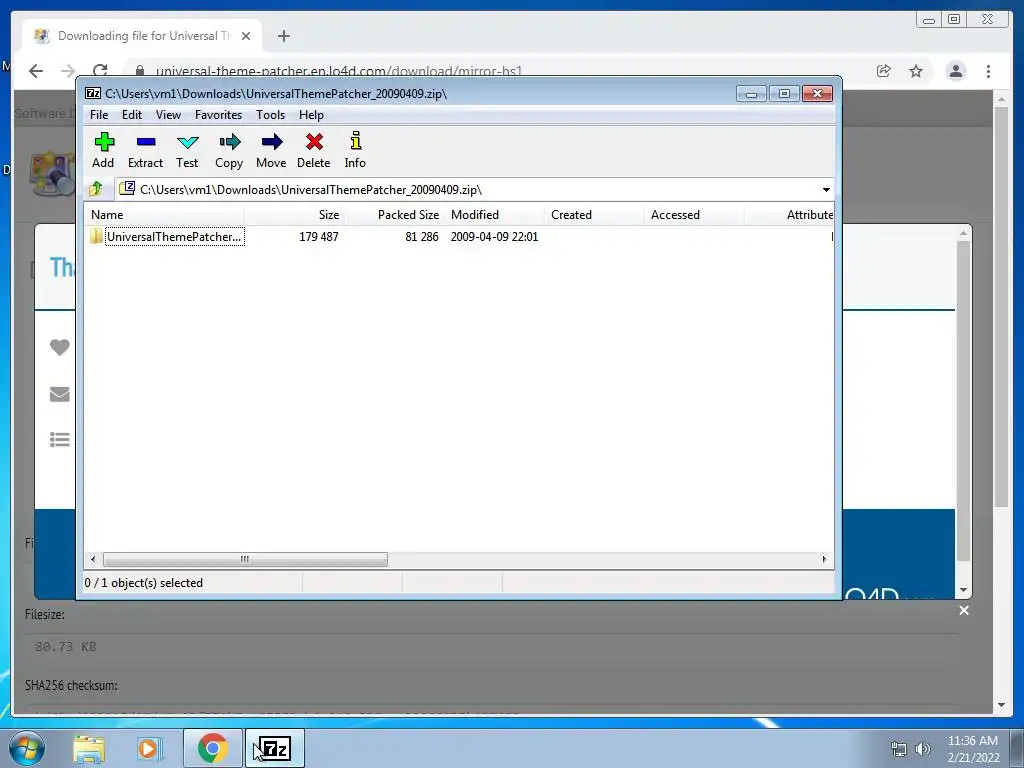This screenshot has height=768, width=1024.
Task: Click the Chrome page vertical scrollbar
Action: click(x=1002, y=307)
